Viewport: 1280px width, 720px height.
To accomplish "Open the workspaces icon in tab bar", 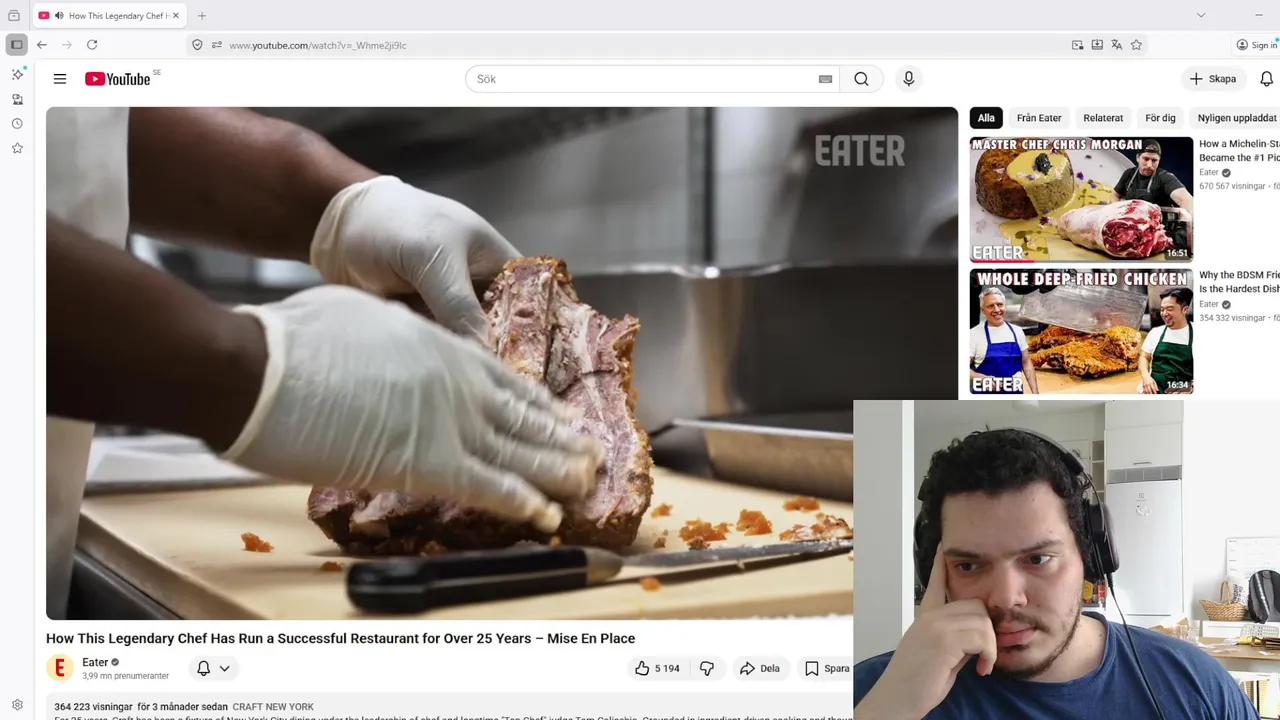I will click(x=14, y=16).
